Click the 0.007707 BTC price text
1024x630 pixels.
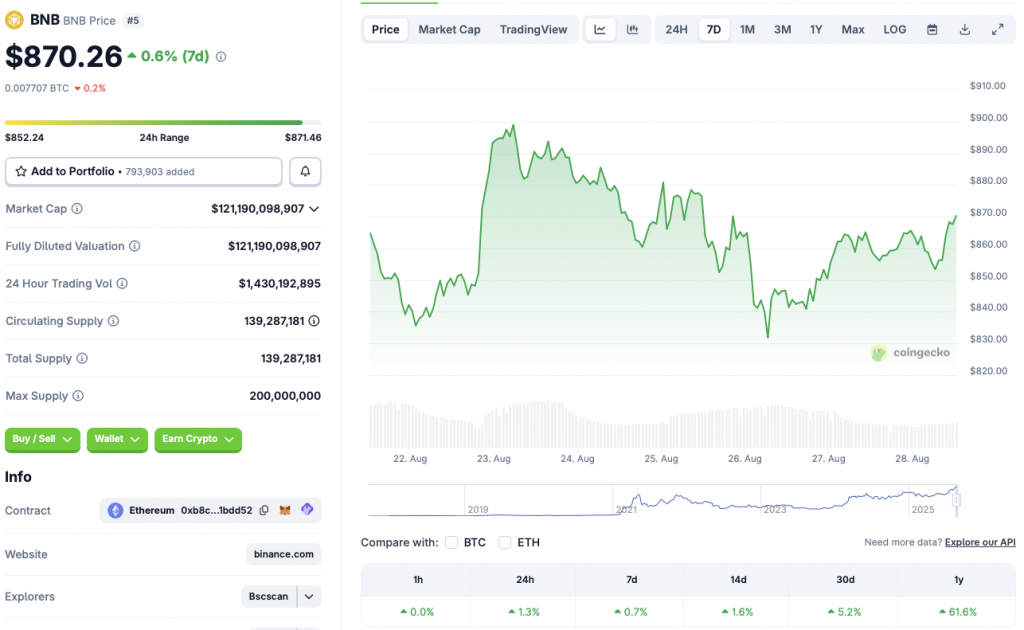pyautogui.click(x=37, y=88)
